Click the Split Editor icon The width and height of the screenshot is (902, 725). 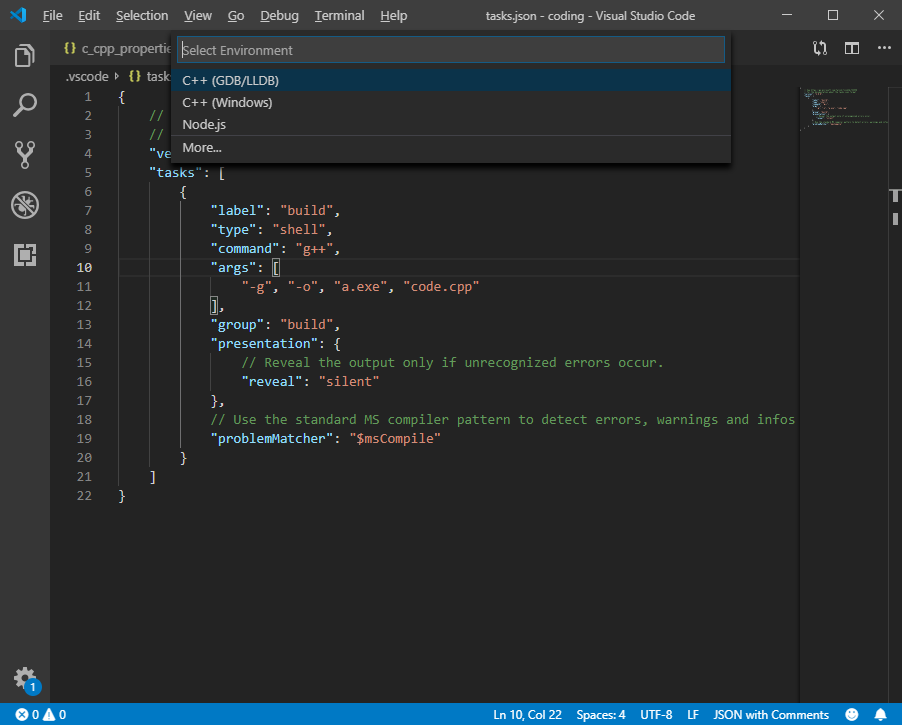coord(852,48)
